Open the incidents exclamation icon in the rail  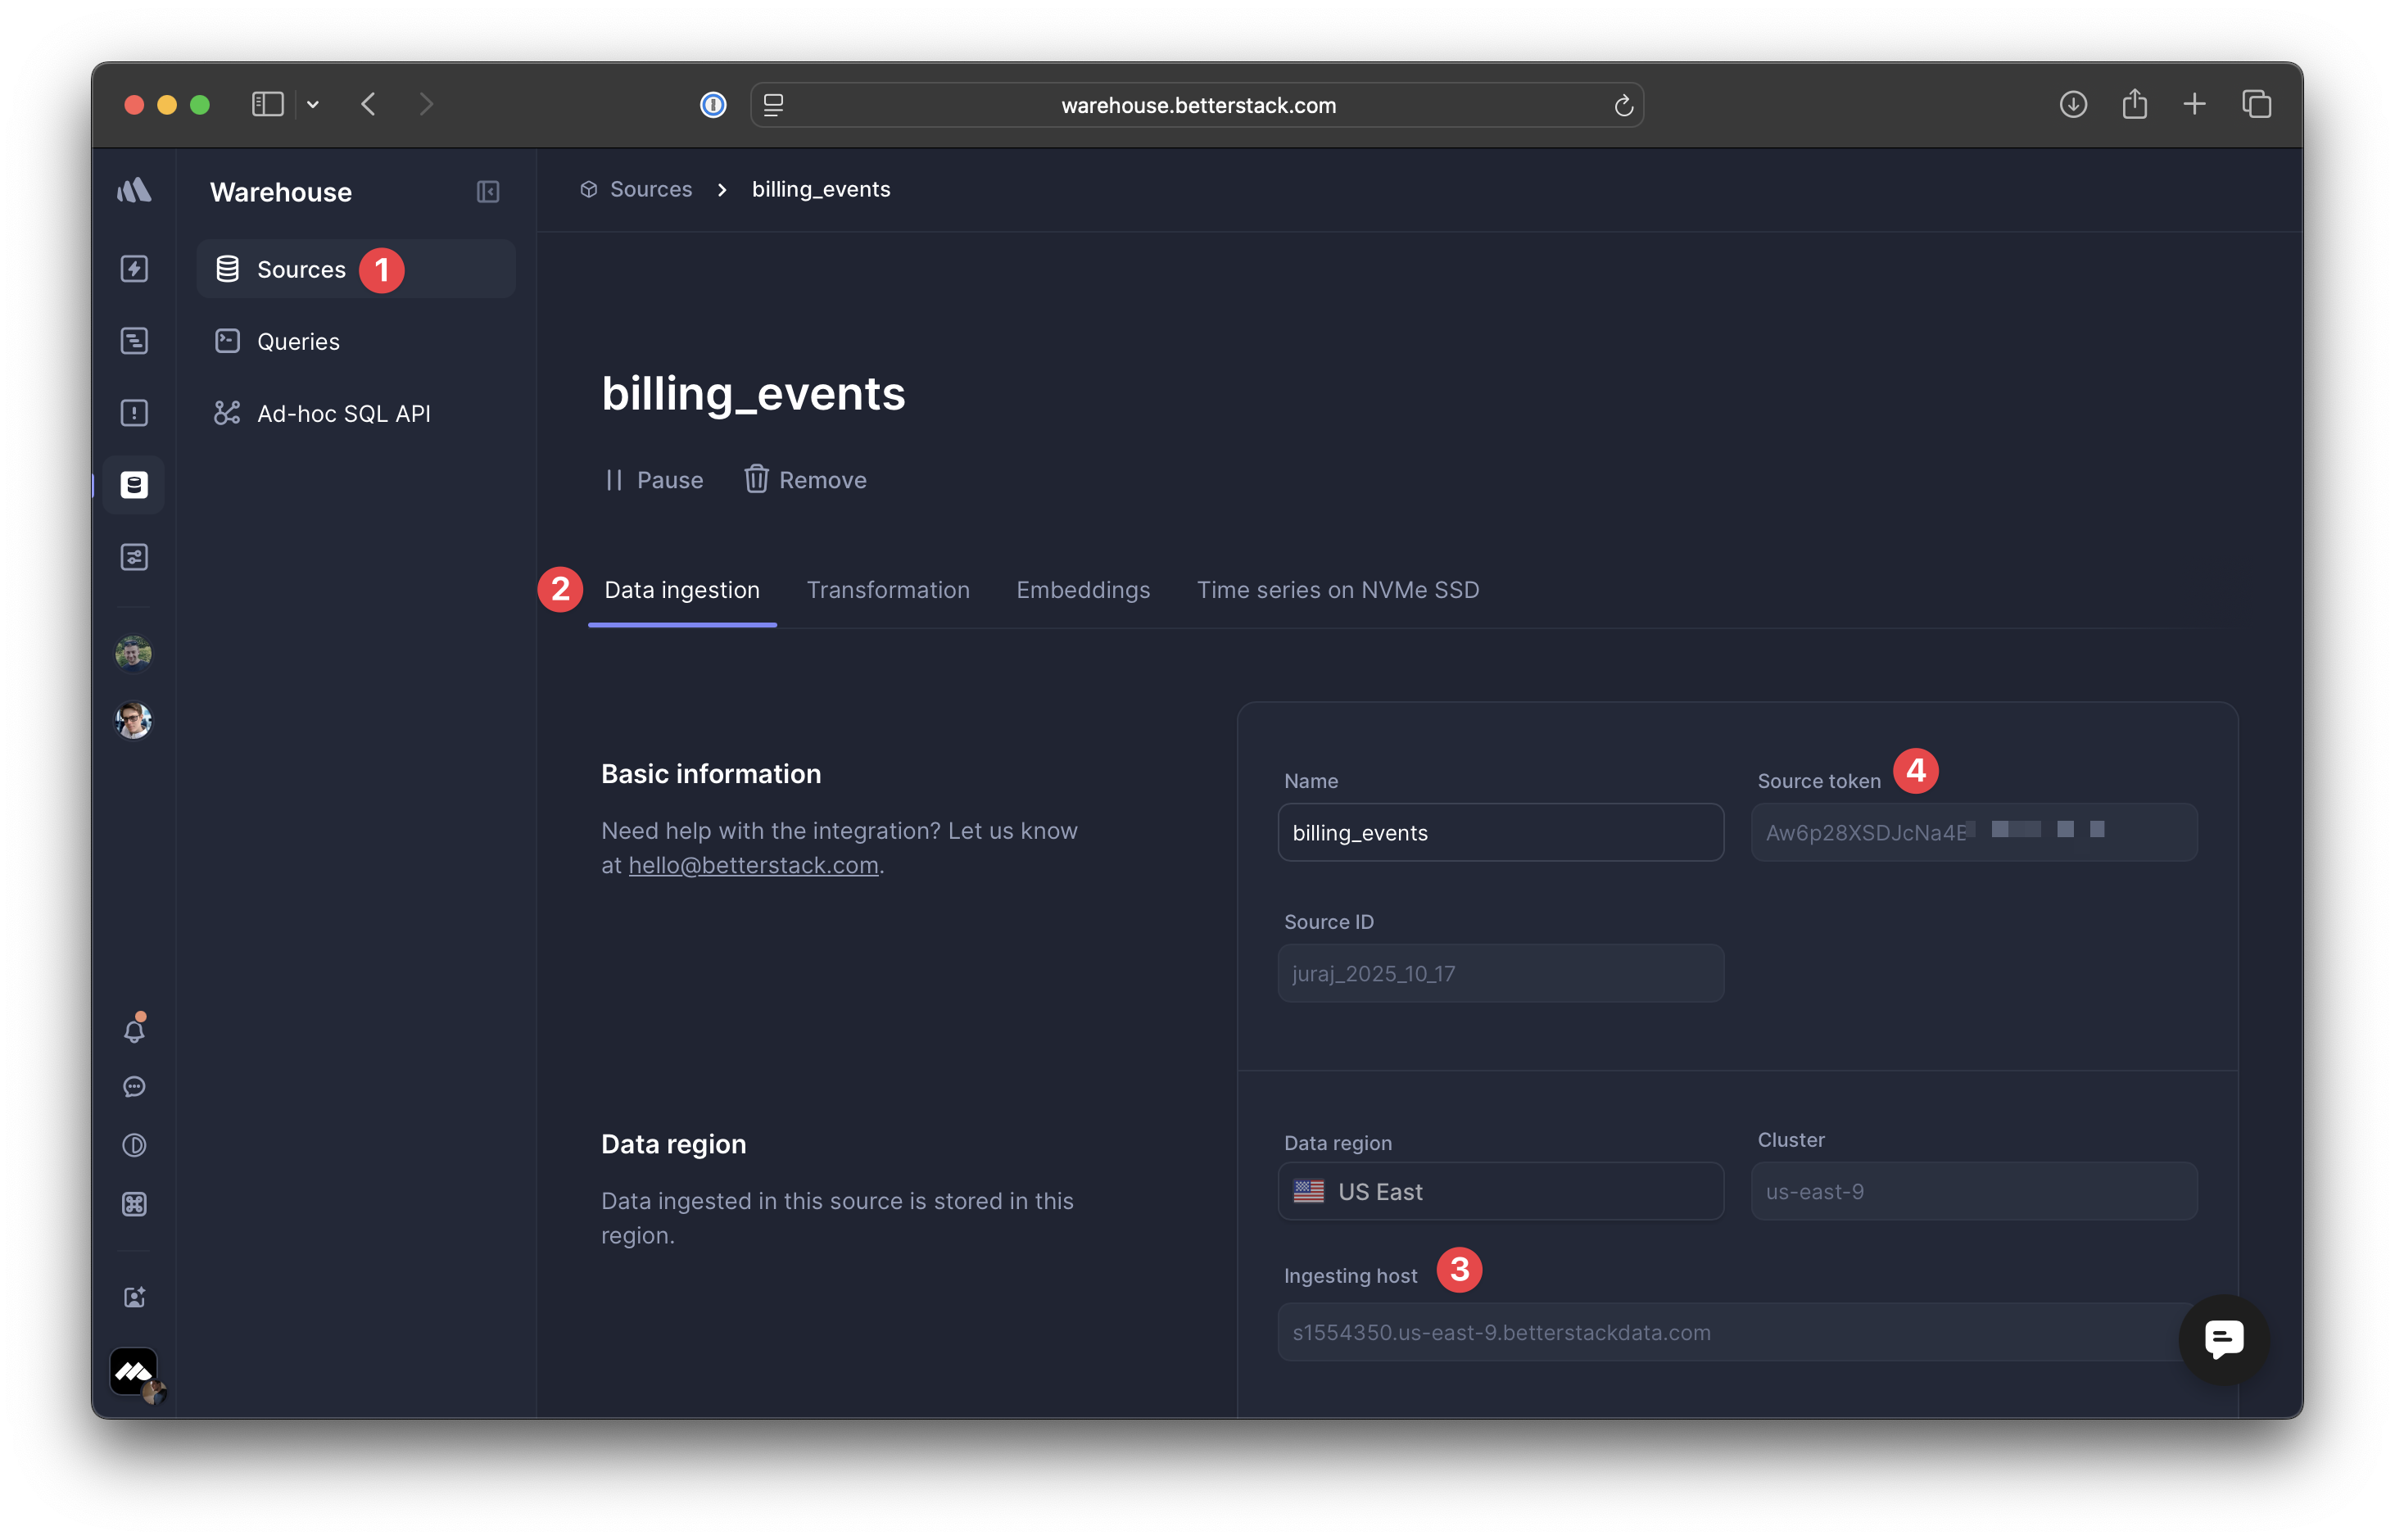[x=134, y=413]
